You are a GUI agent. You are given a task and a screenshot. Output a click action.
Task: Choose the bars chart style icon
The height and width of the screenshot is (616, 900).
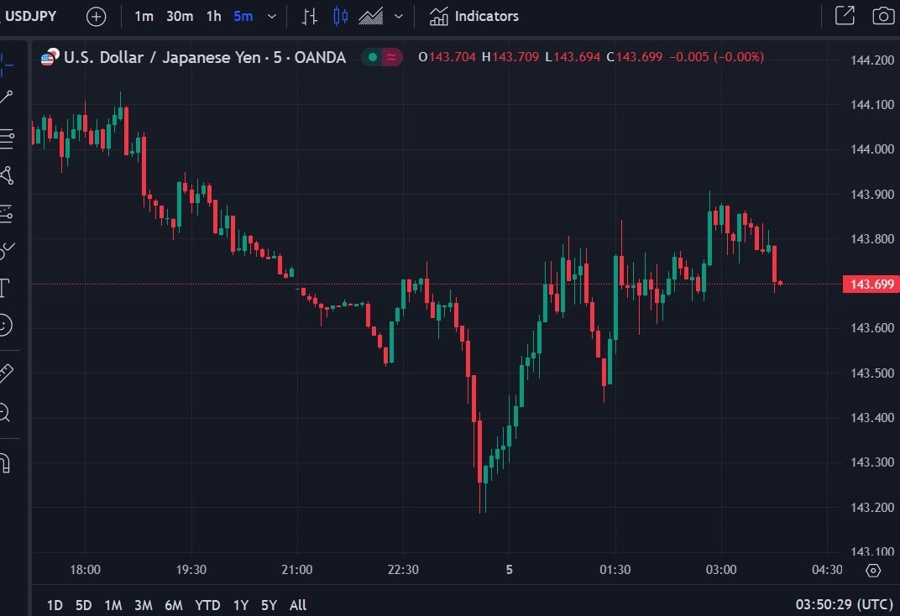[x=309, y=17]
